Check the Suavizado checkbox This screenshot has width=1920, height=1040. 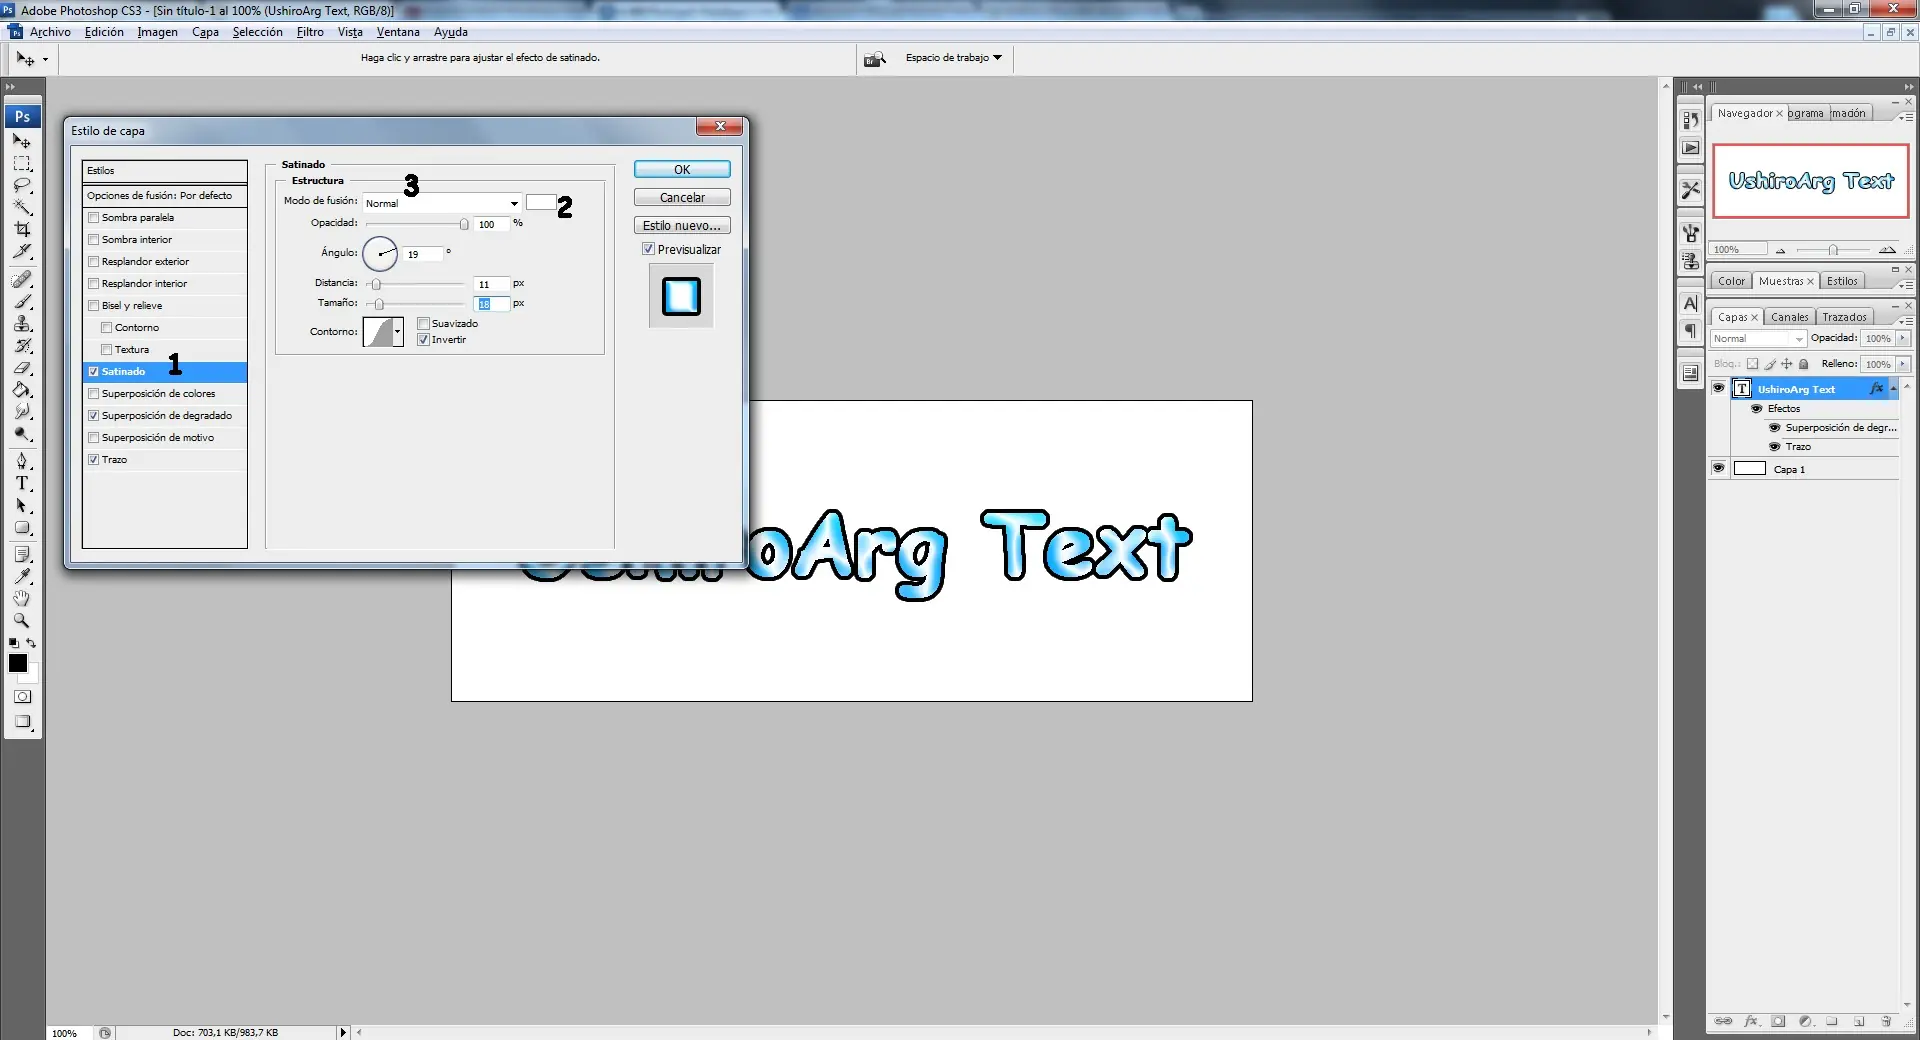click(424, 323)
